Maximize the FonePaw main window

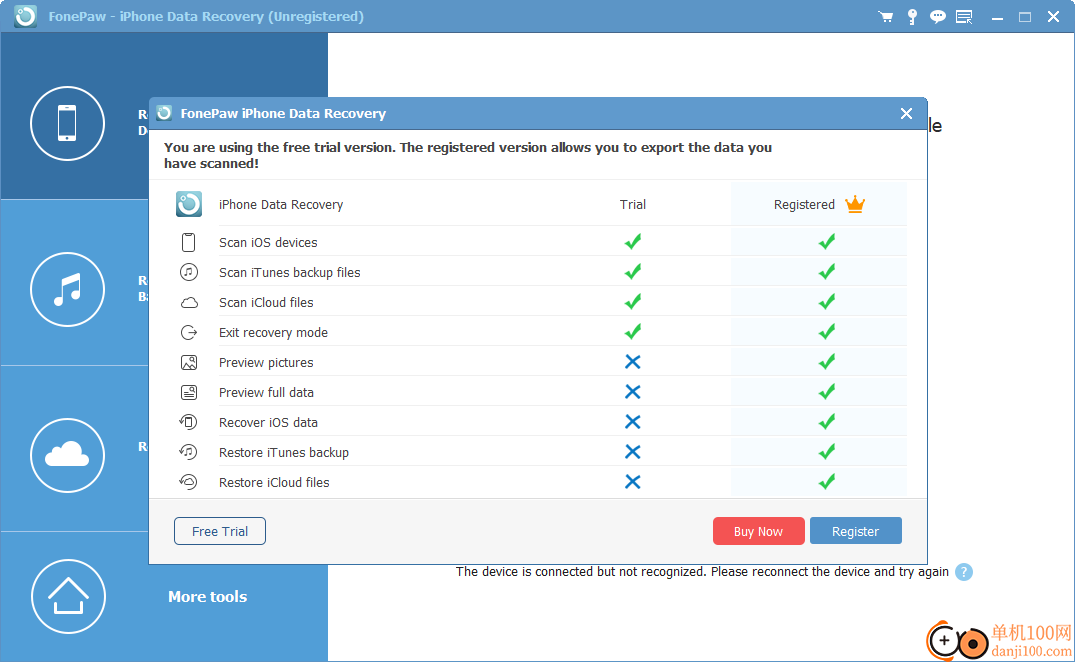tap(1025, 17)
